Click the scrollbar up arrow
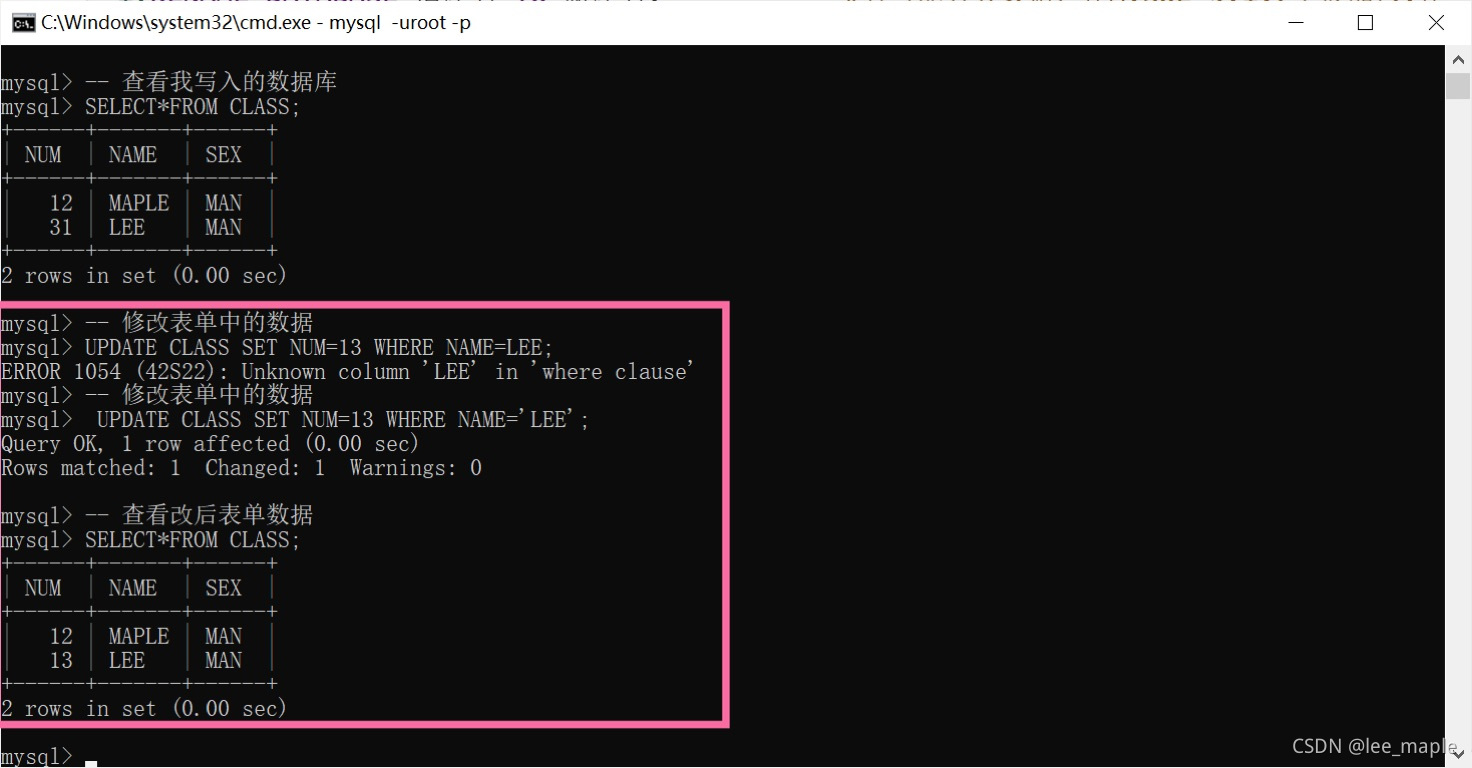The height and width of the screenshot is (768, 1472). click(1457, 59)
